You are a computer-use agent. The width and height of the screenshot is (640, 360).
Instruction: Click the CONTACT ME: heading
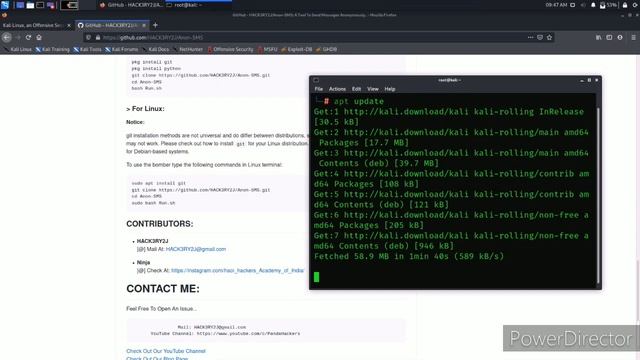click(x=163, y=289)
